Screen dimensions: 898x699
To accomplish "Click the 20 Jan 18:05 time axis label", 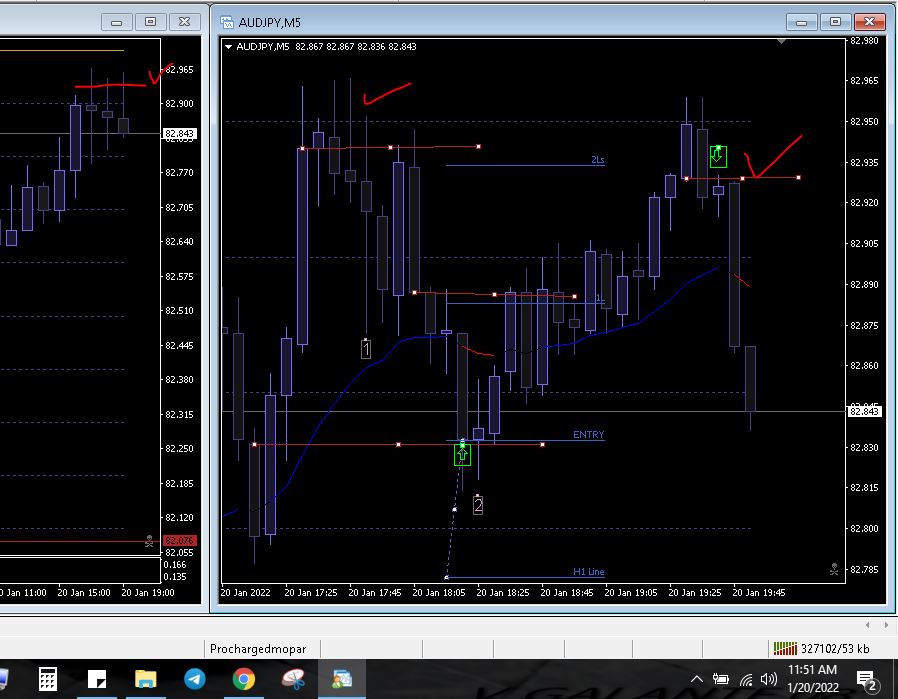I will (439, 593).
